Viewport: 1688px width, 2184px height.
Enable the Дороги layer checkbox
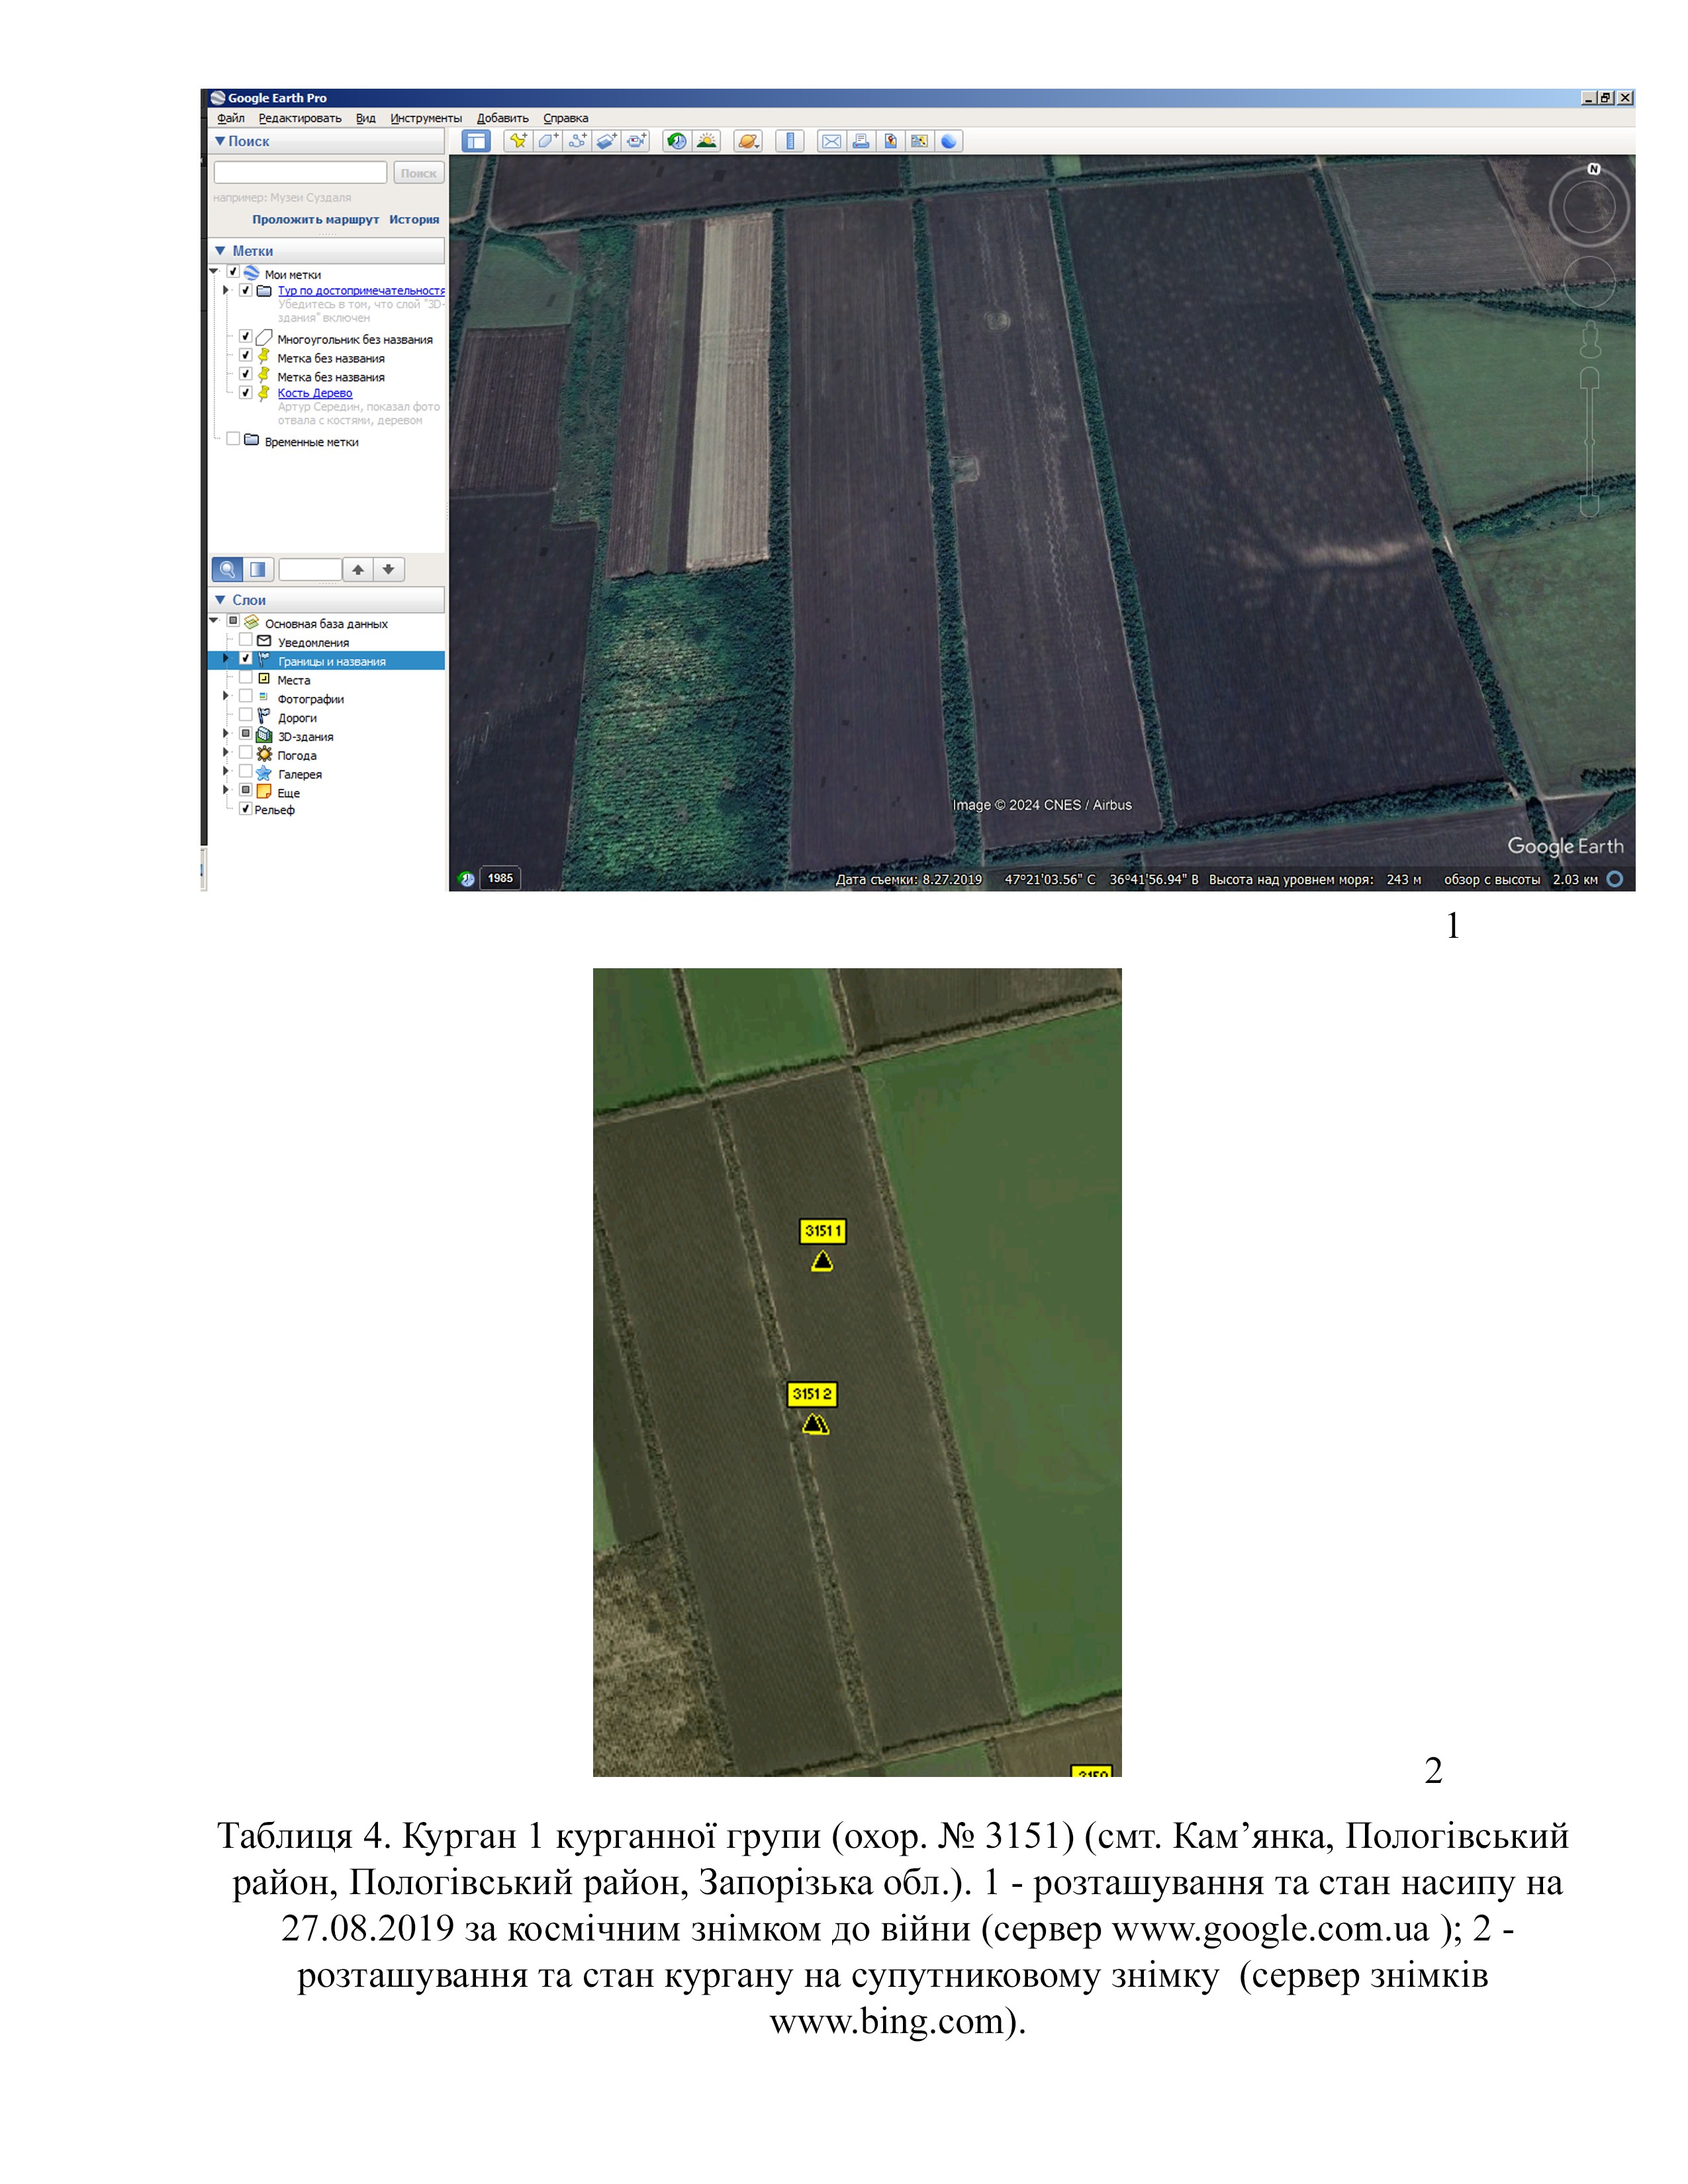[245, 715]
